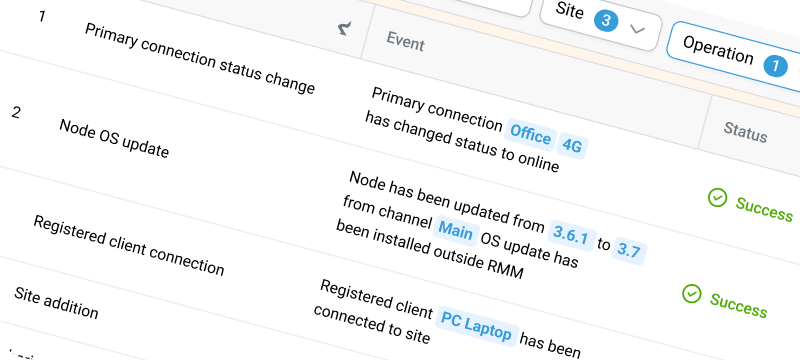The image size is (800, 360).
Task: Click the Main channel tag
Action: [x=456, y=230]
